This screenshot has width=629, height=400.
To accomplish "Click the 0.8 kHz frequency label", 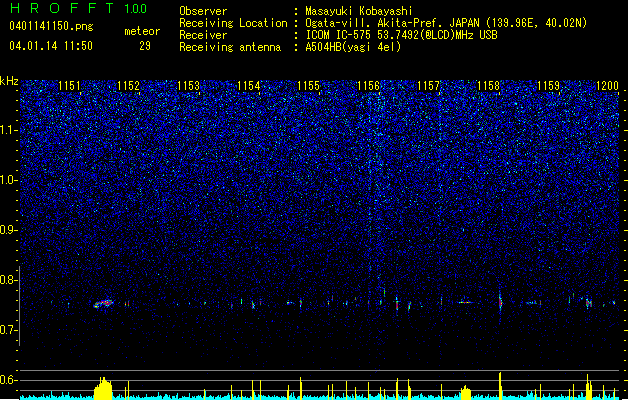I will (x=9, y=280).
